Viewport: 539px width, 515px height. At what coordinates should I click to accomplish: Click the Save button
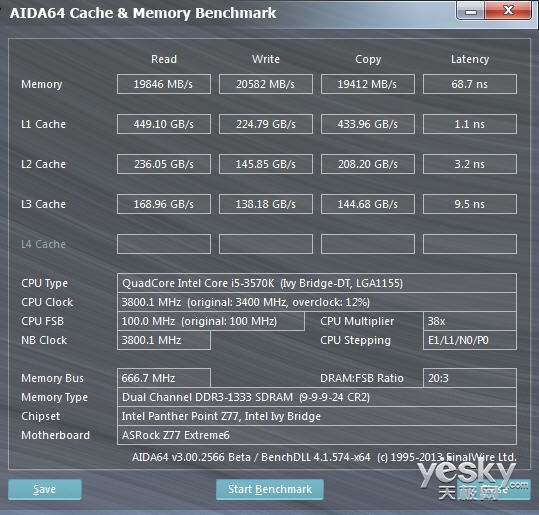(45, 489)
